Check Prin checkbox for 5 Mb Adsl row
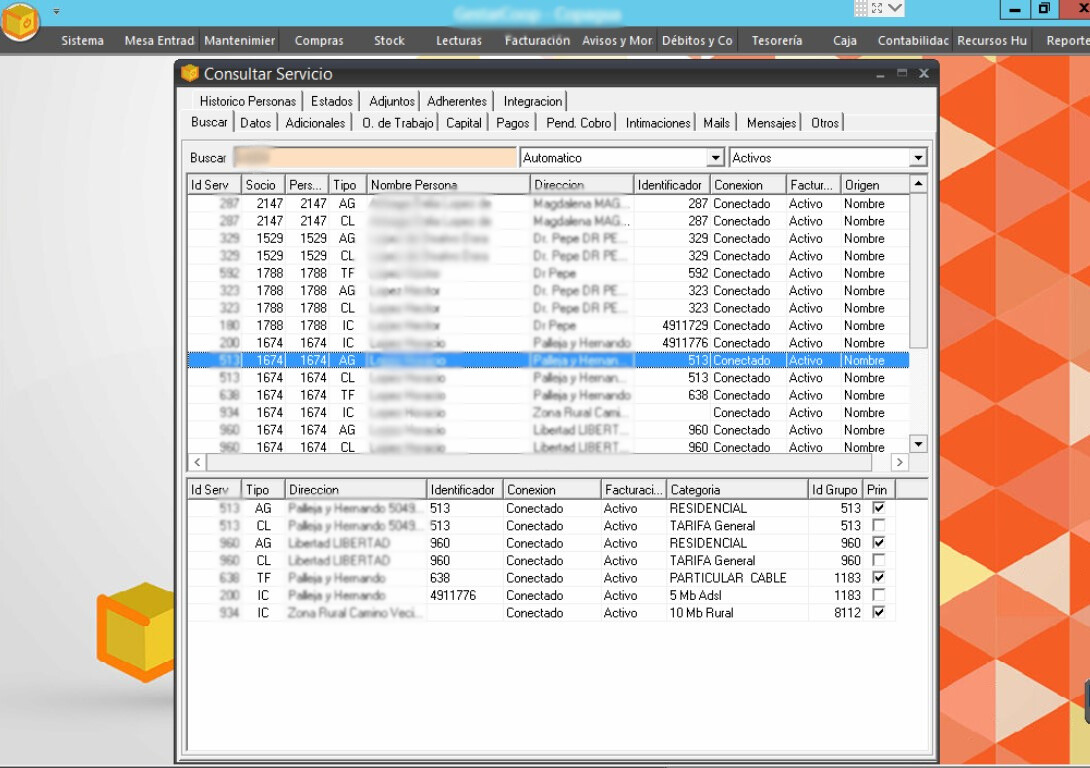Image resolution: width=1090 pixels, height=768 pixels. pyautogui.click(x=878, y=595)
